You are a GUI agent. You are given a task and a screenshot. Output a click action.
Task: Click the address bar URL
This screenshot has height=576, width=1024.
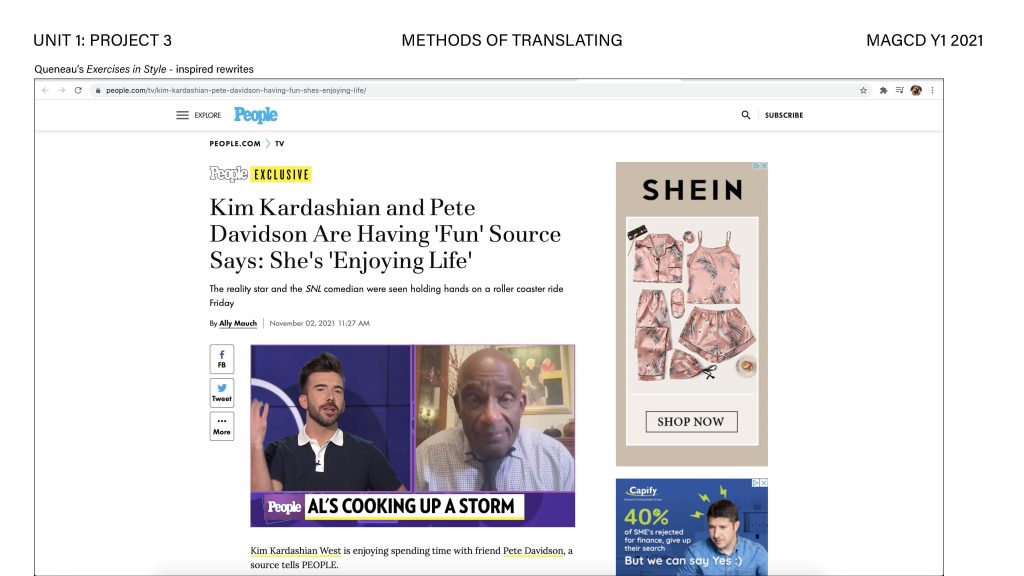point(236,90)
